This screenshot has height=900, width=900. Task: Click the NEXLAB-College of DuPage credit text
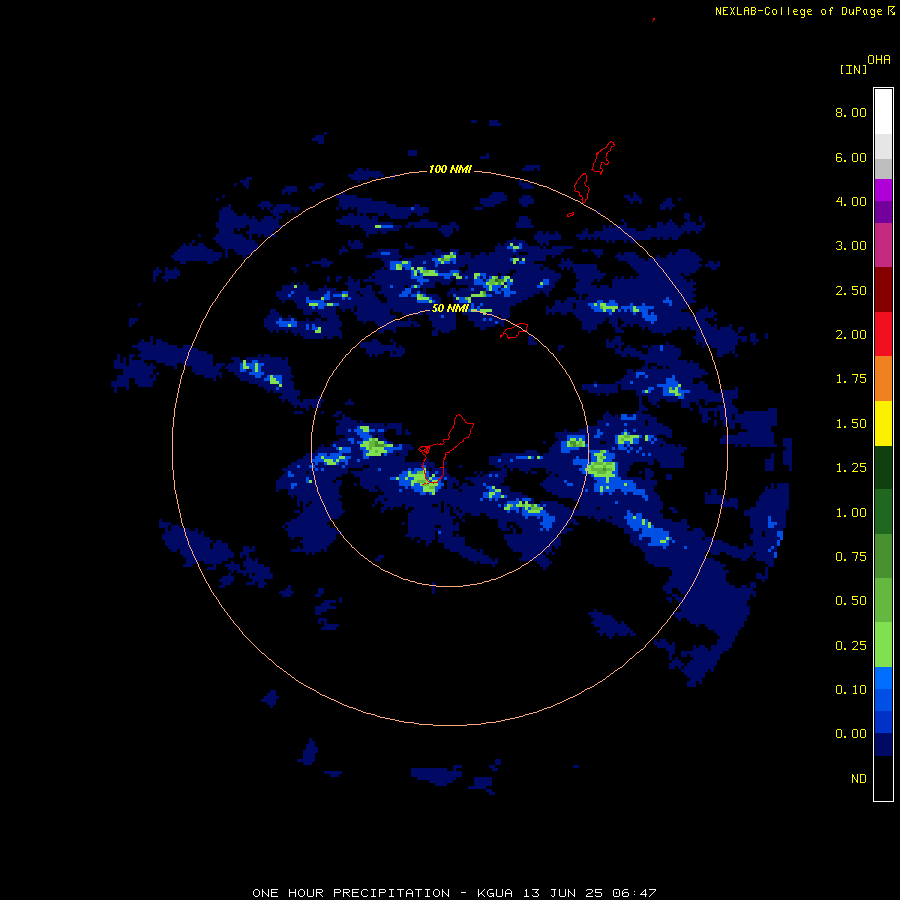tap(798, 11)
